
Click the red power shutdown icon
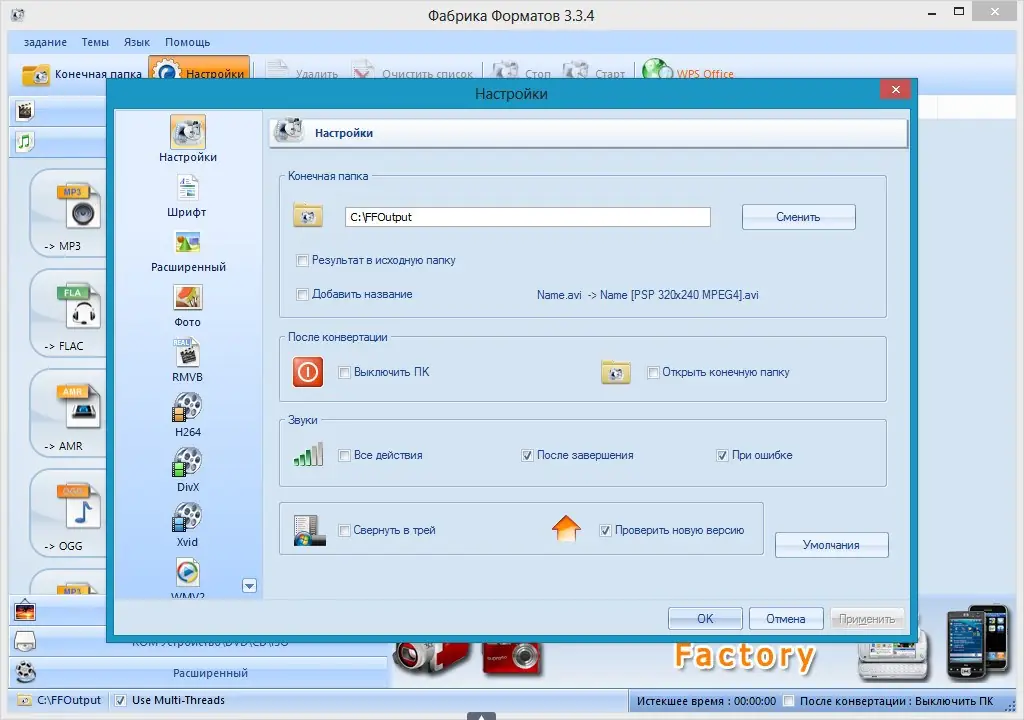(308, 372)
